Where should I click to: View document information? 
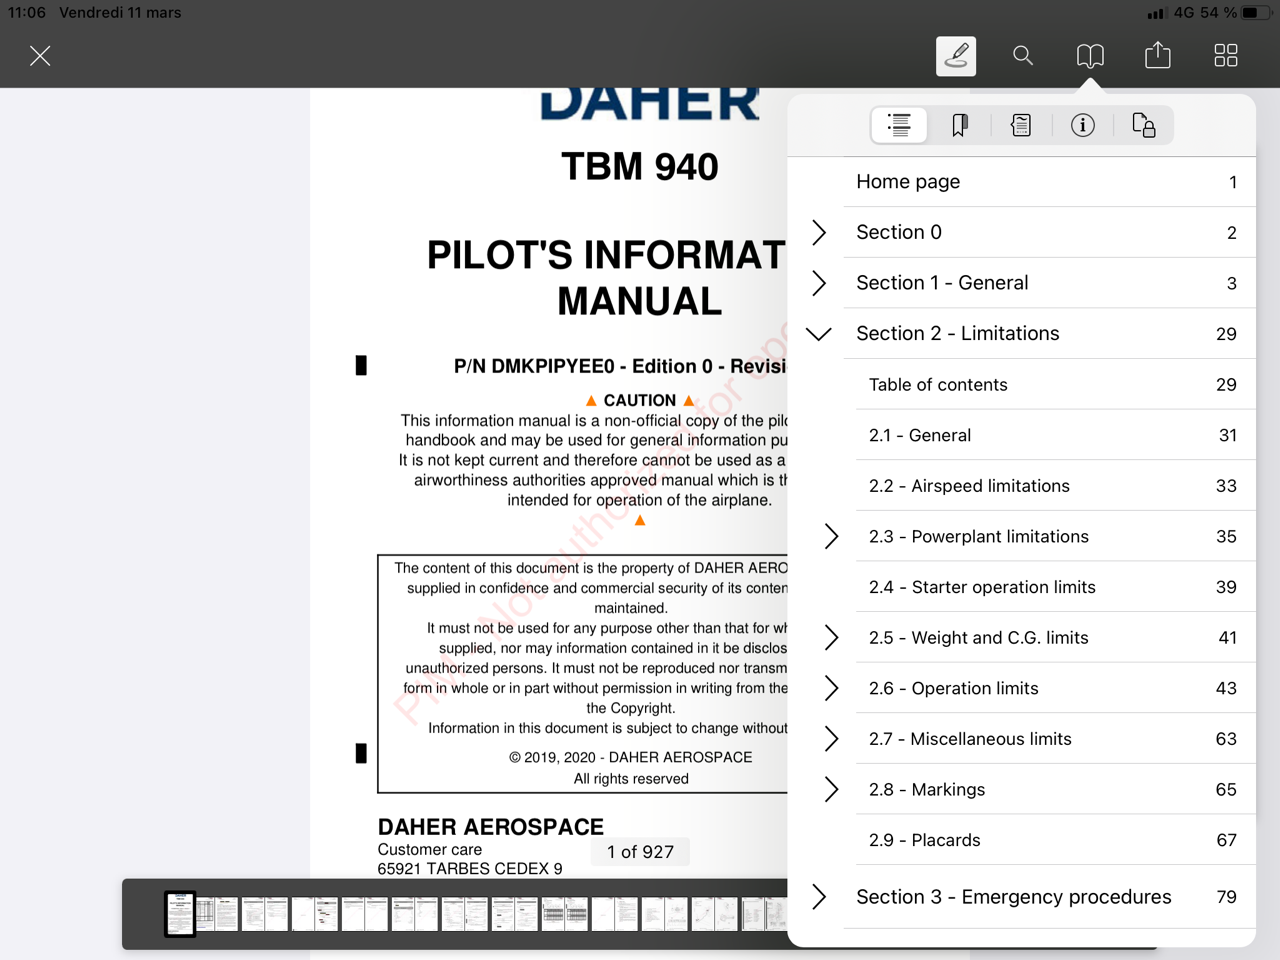1083,125
